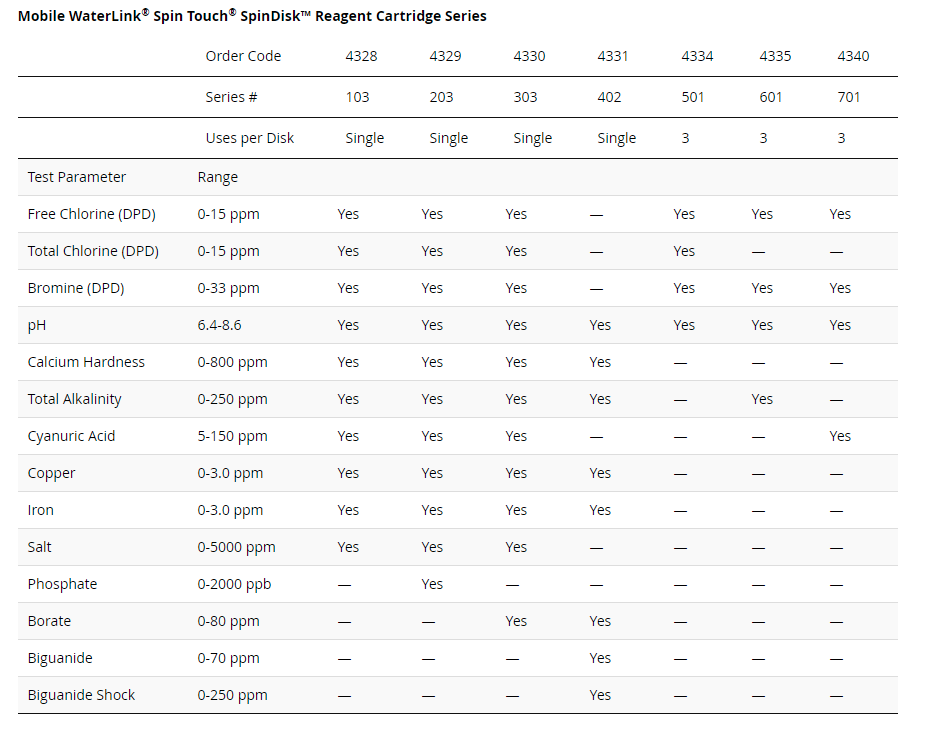Click 'Yes' for pH under order code 4340
The height and width of the screenshot is (729, 928).
(840, 325)
